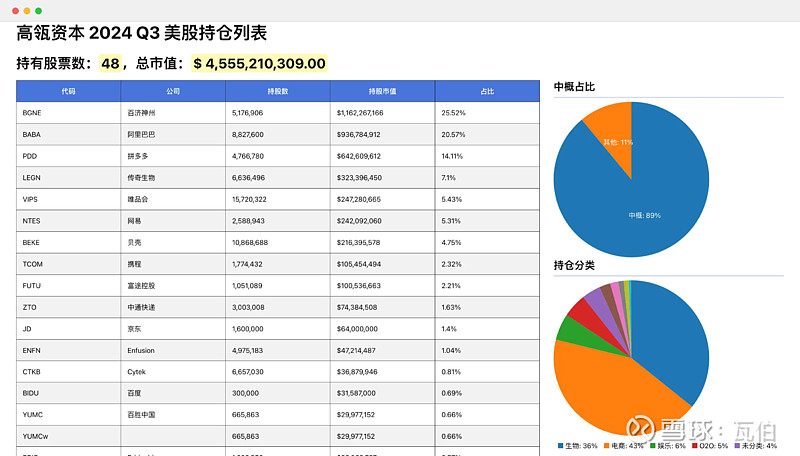Click company name 阿里巴巴
The height and width of the screenshot is (456, 800).
point(141,135)
